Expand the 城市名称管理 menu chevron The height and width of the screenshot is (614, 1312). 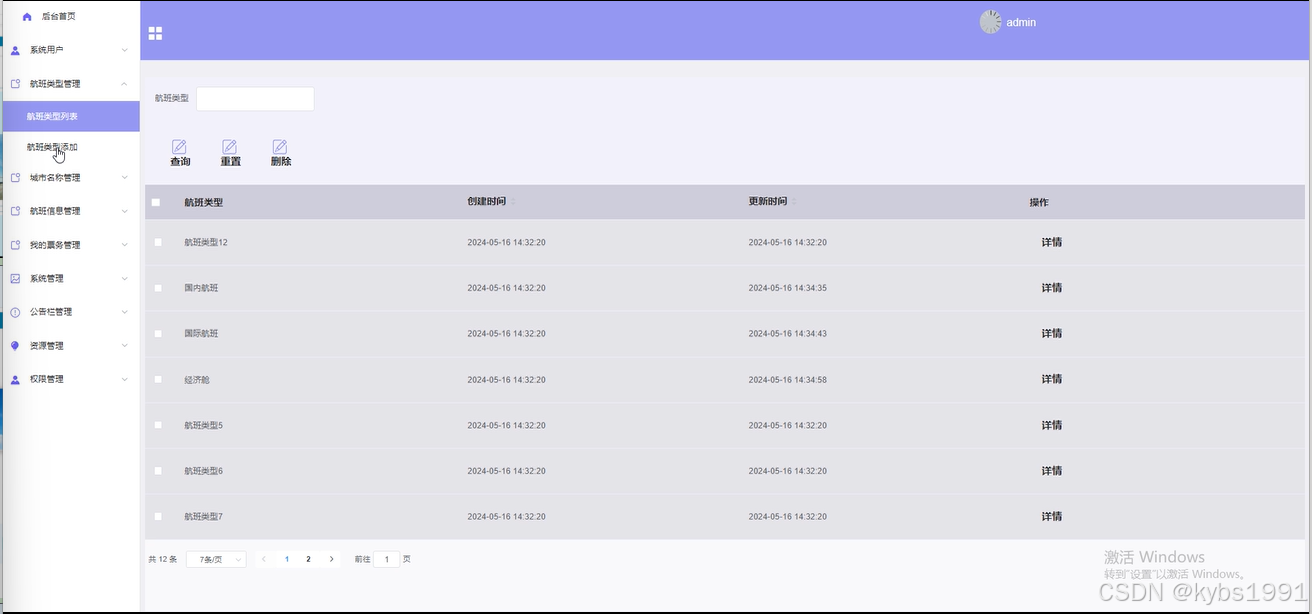click(x=125, y=178)
